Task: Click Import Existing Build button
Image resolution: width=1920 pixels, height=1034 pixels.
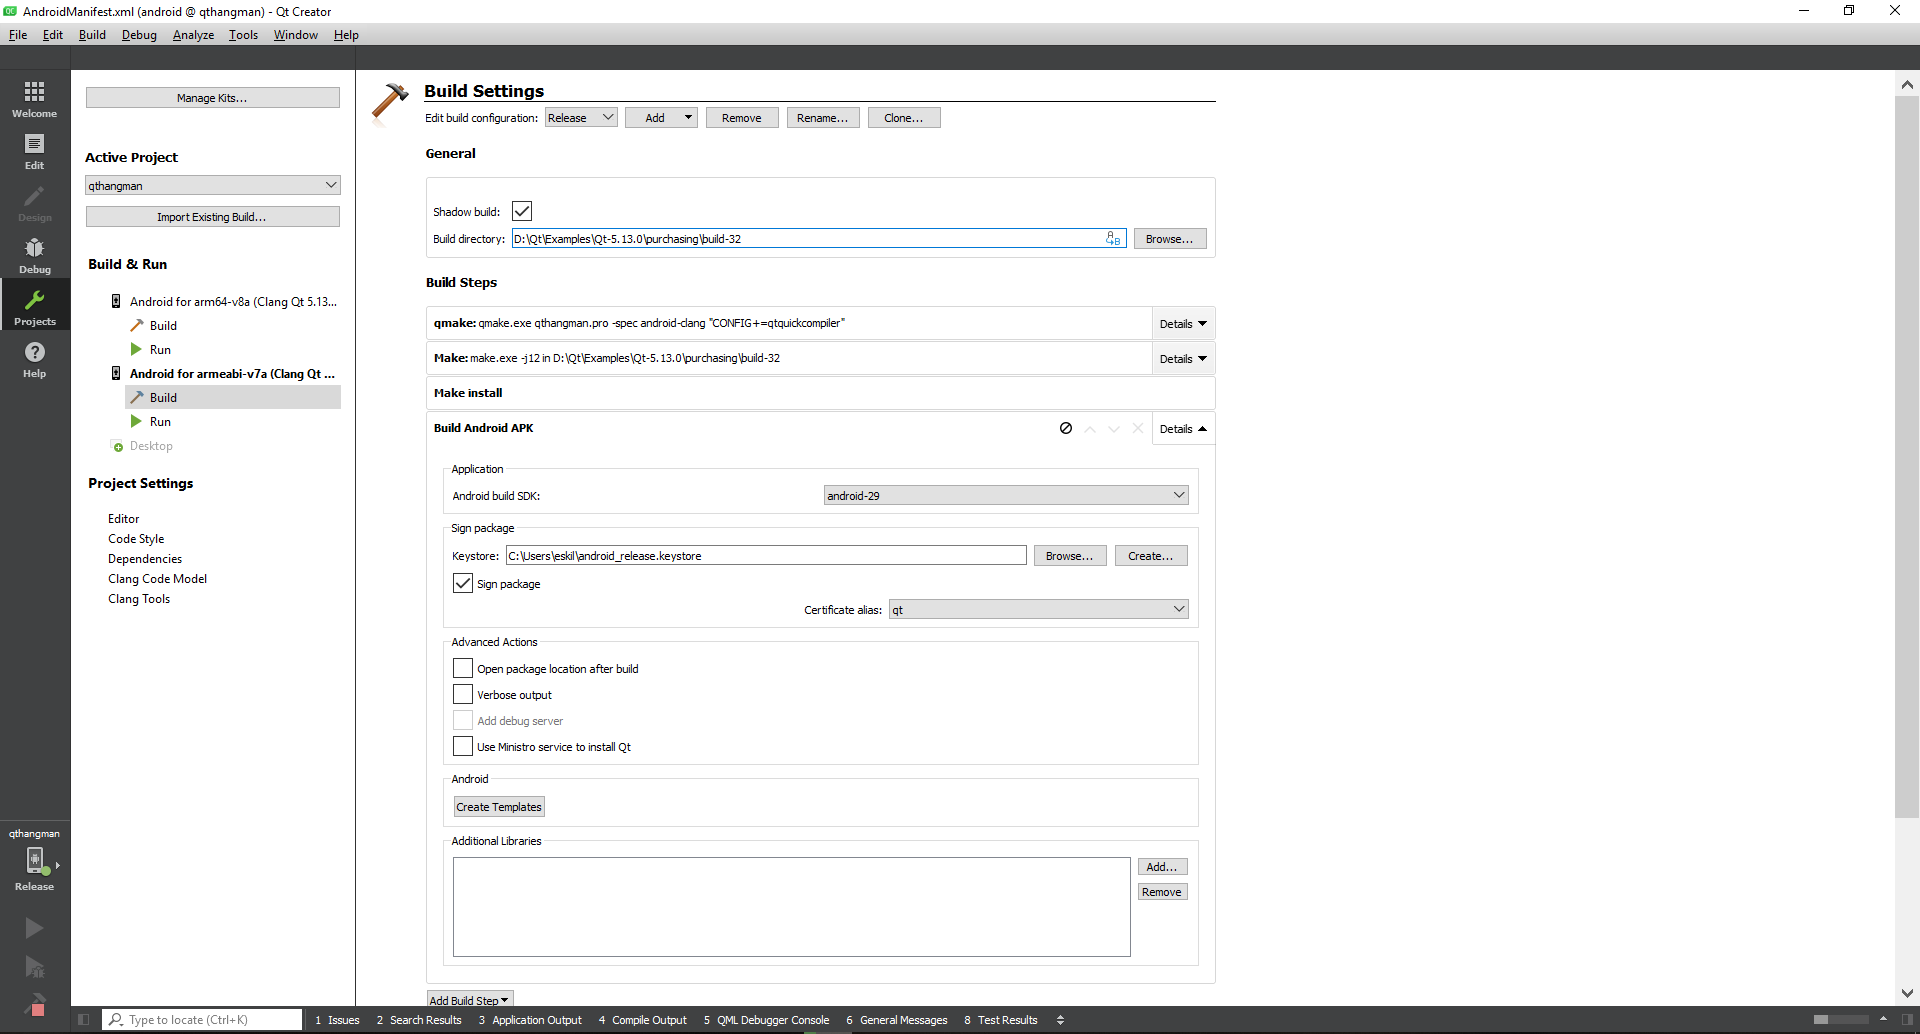Action: [x=213, y=216]
